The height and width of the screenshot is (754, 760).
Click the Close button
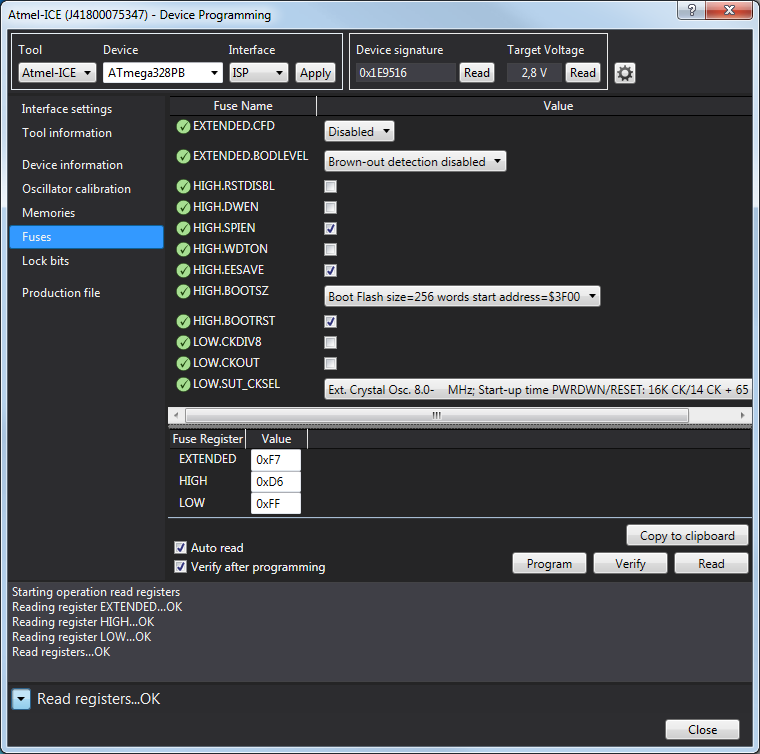point(702,729)
